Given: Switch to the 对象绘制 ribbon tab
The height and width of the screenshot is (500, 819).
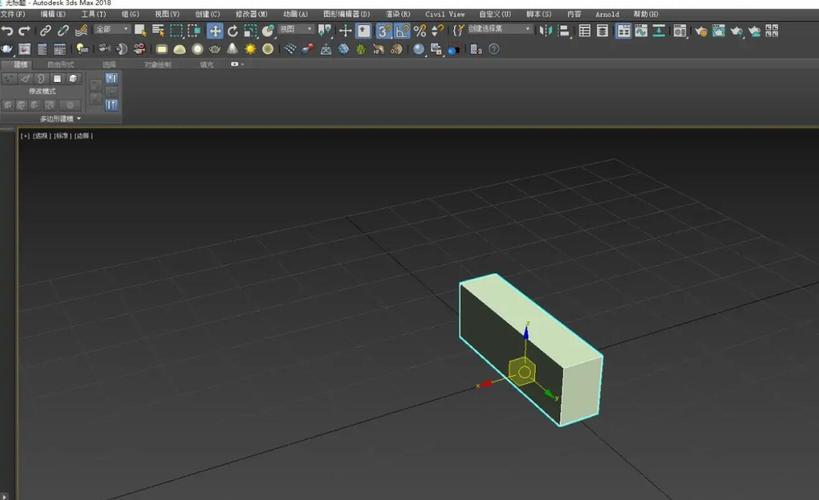Looking at the screenshot, I should (x=158, y=65).
